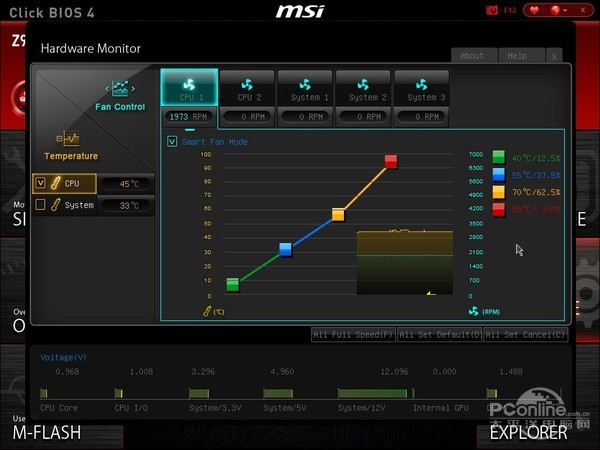Click the CPU thermometer icon
This screenshot has width=600, height=450.
coord(55,183)
